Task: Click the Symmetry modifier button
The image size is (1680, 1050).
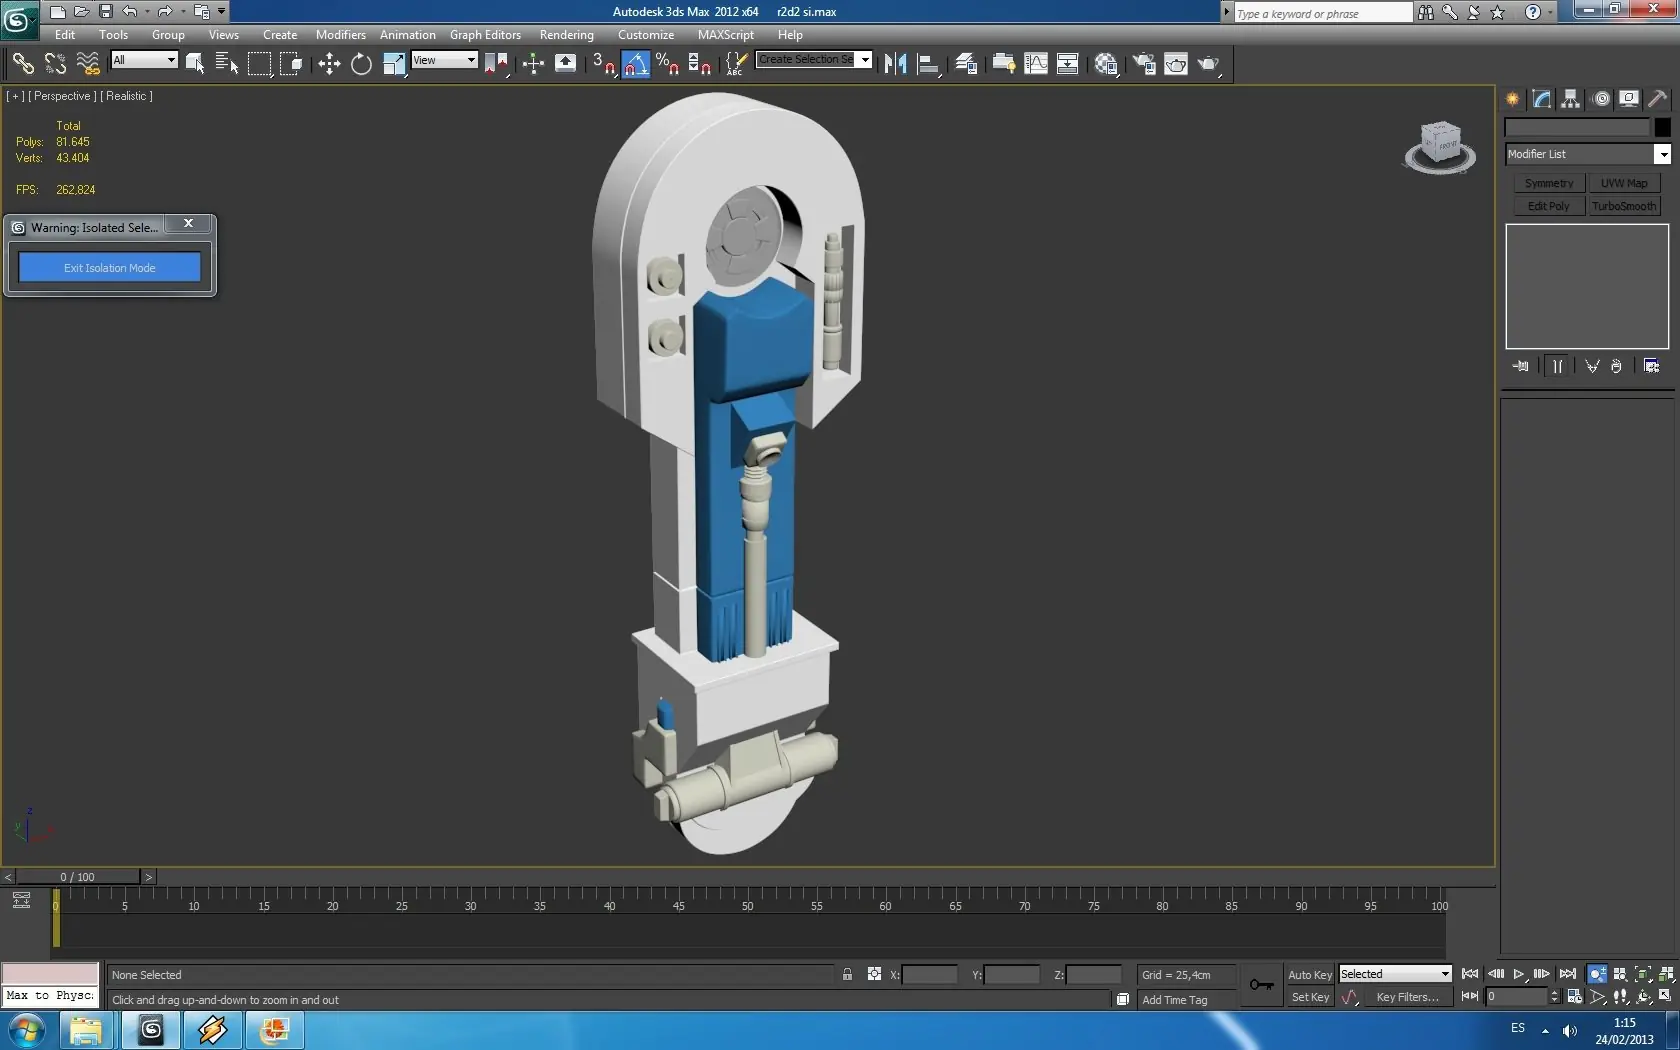Action: [1549, 184]
